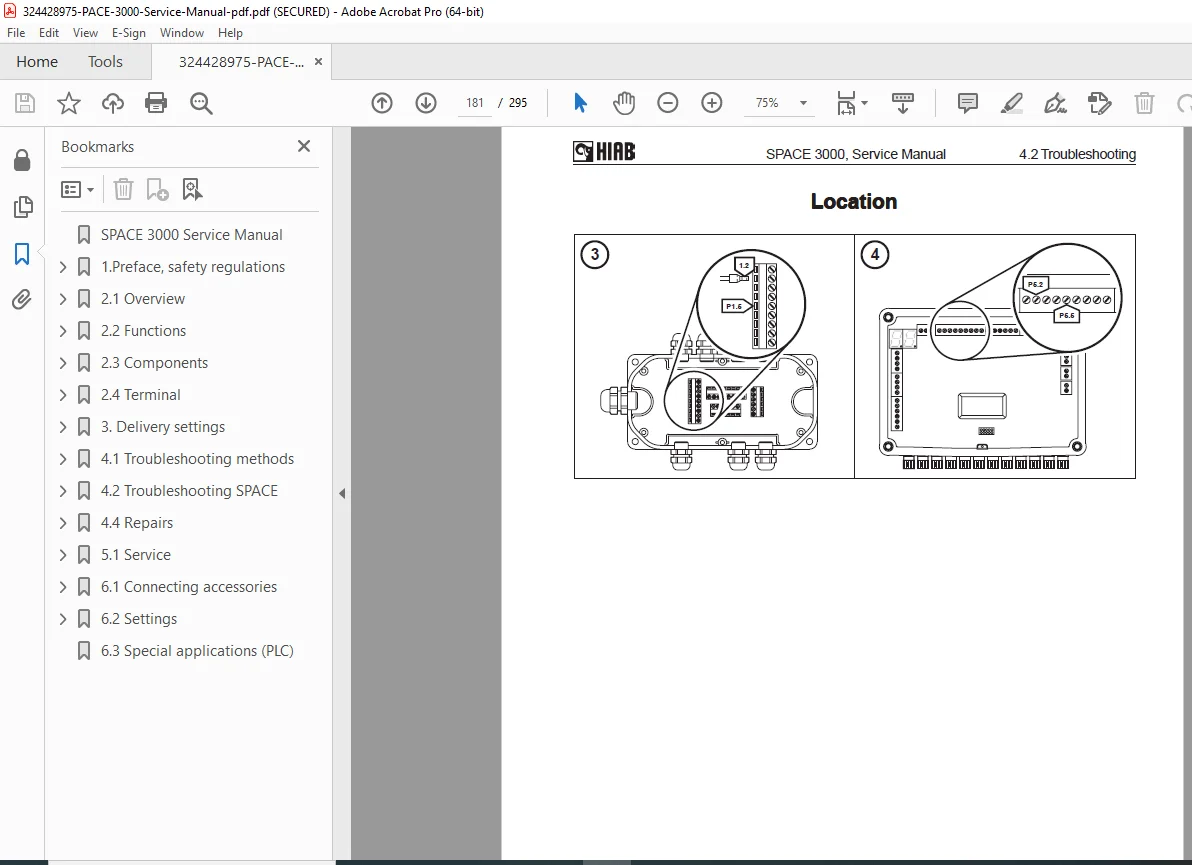Open the View menu
The width and height of the screenshot is (1192, 865).
pos(85,33)
